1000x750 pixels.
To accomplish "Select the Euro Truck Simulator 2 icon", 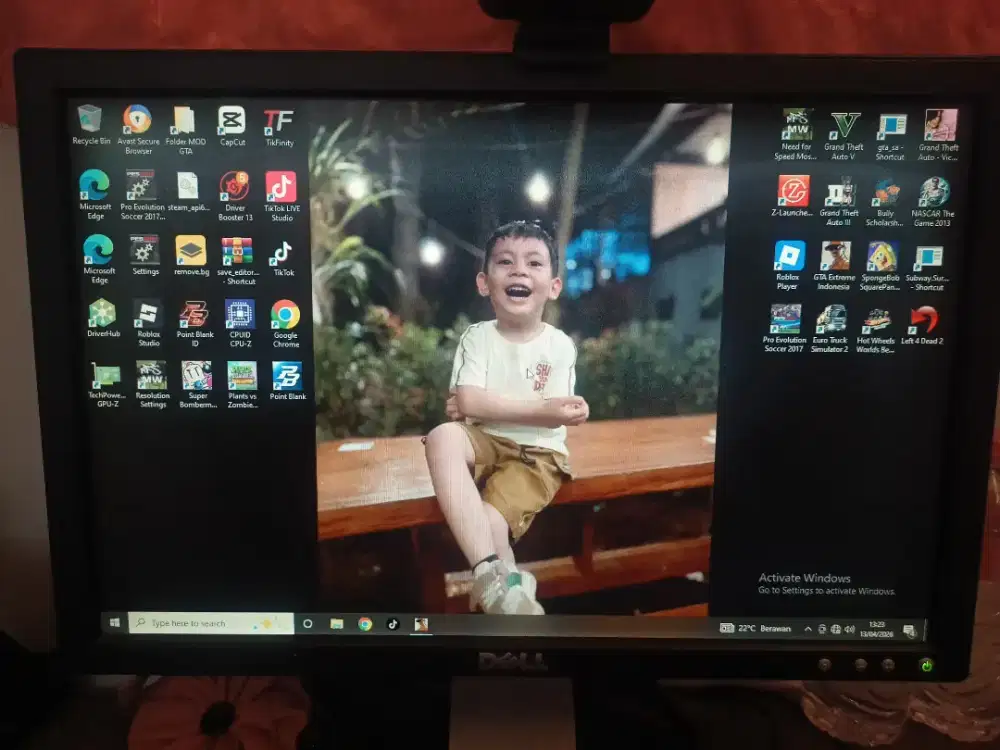I will [830, 320].
